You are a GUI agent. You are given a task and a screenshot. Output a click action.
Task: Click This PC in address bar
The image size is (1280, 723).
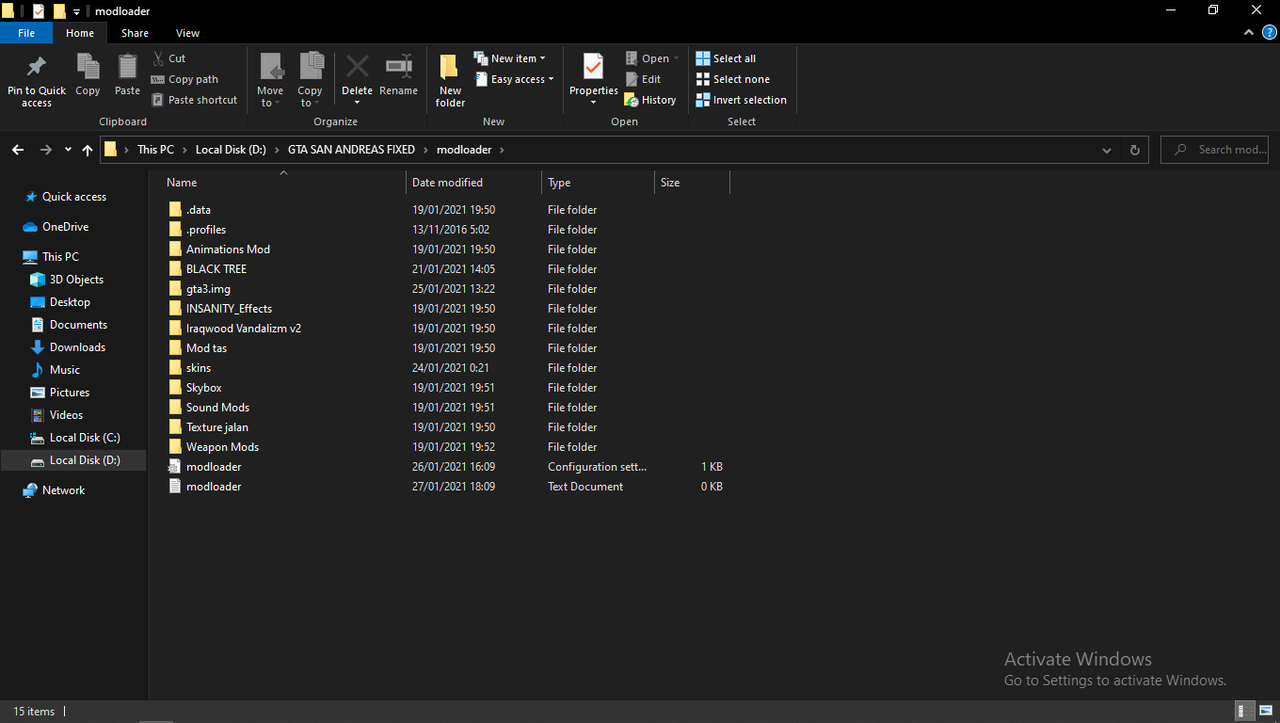[155, 150]
